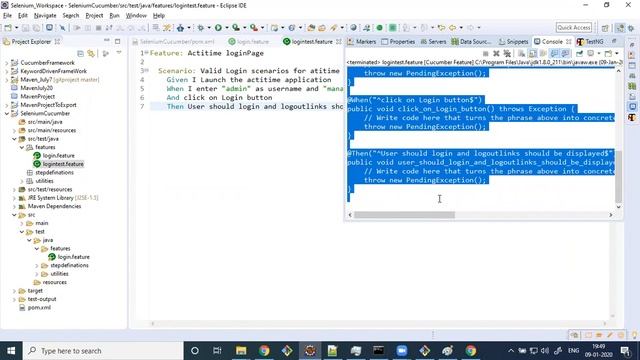Click the External Tools run icon
The width and height of the screenshot is (640, 360).
click(254, 28)
